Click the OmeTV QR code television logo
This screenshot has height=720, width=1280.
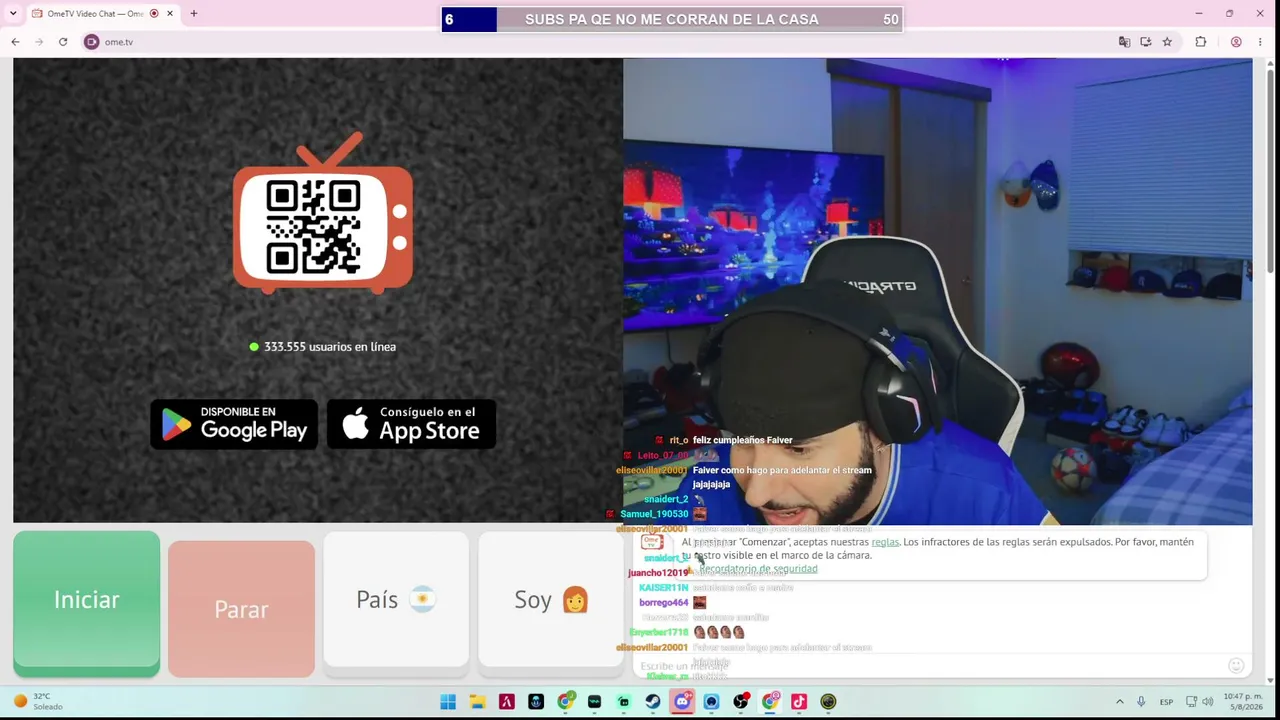323,215
